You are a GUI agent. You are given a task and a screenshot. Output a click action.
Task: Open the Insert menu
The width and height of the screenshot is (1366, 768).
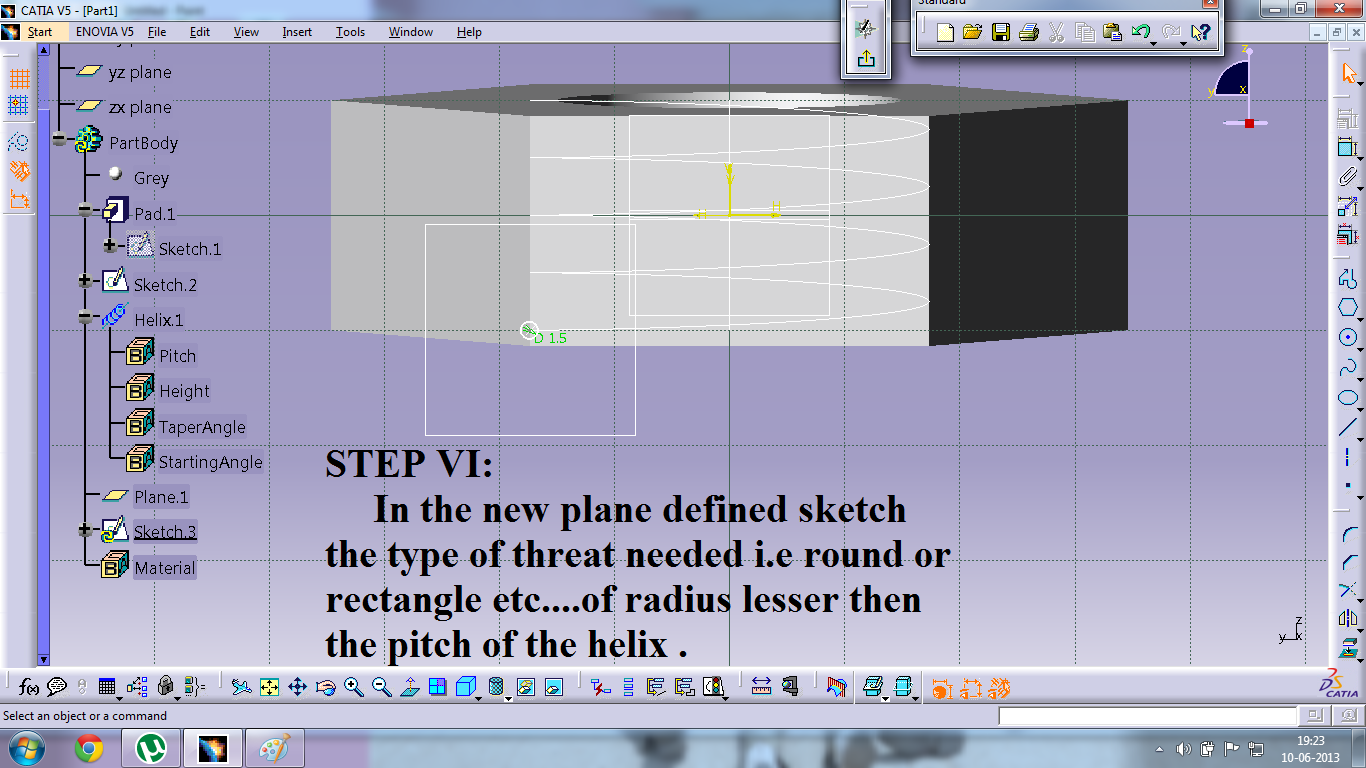coord(297,32)
